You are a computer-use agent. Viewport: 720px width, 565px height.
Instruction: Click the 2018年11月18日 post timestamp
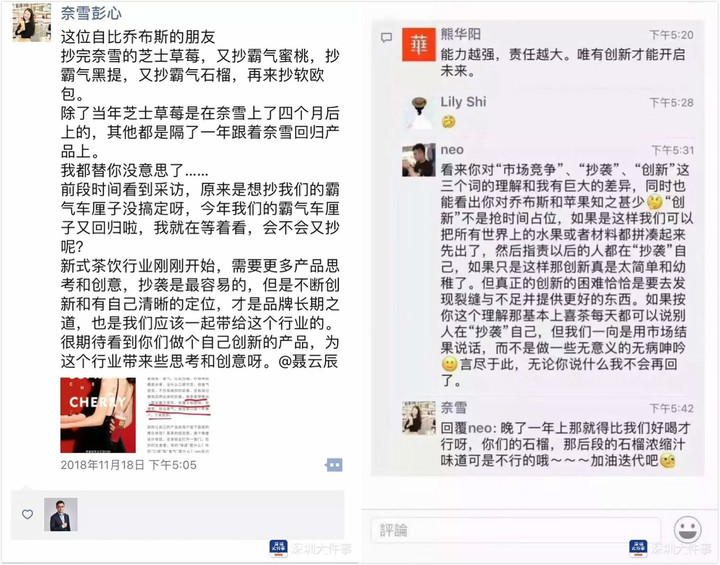(x=128, y=465)
